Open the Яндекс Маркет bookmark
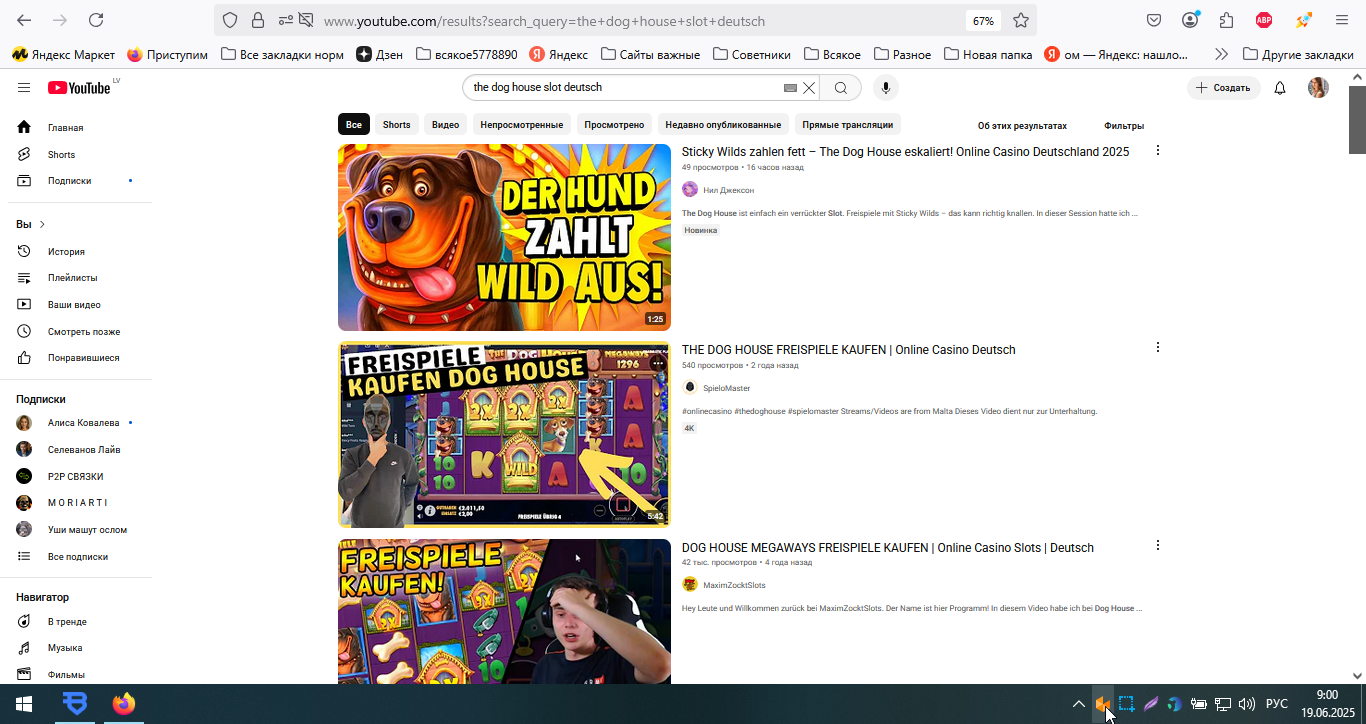The height and width of the screenshot is (724, 1366). (x=63, y=54)
